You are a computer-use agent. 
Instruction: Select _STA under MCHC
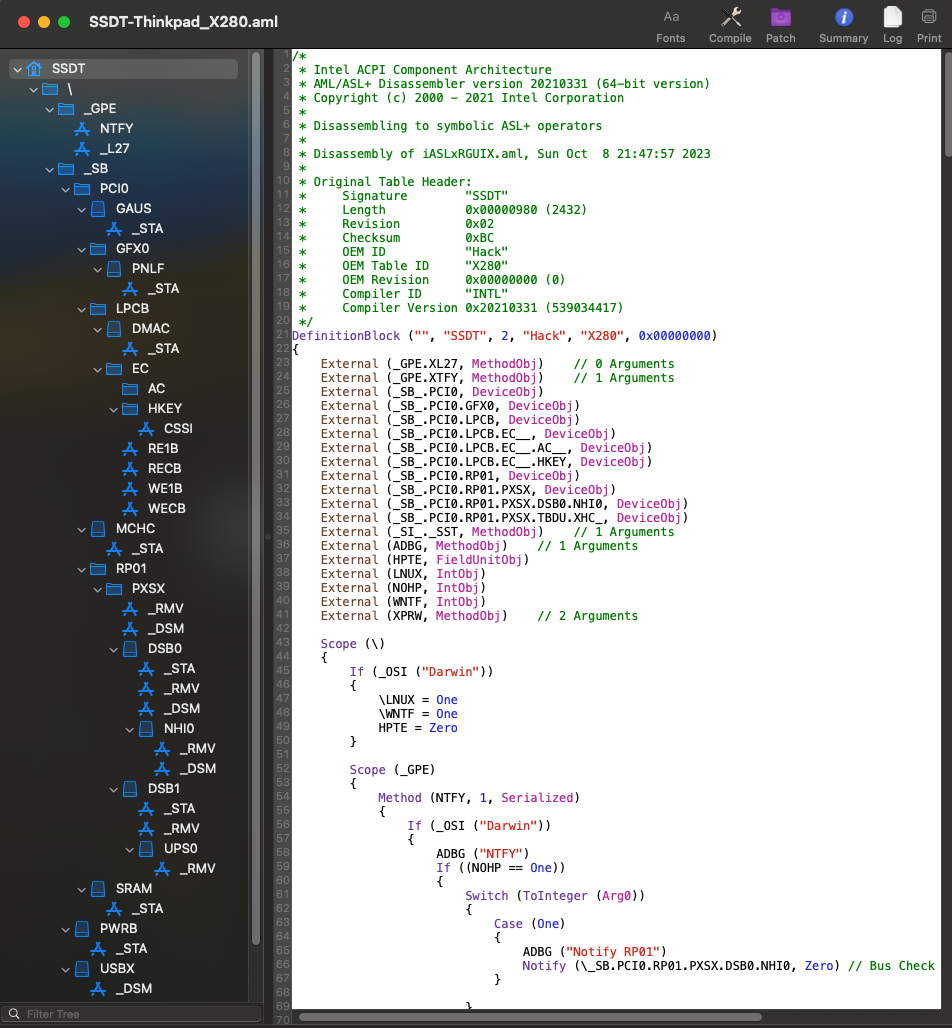147,549
